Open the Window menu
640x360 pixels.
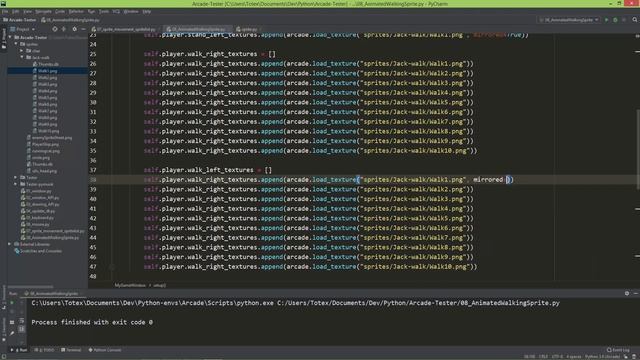pos(131,11)
